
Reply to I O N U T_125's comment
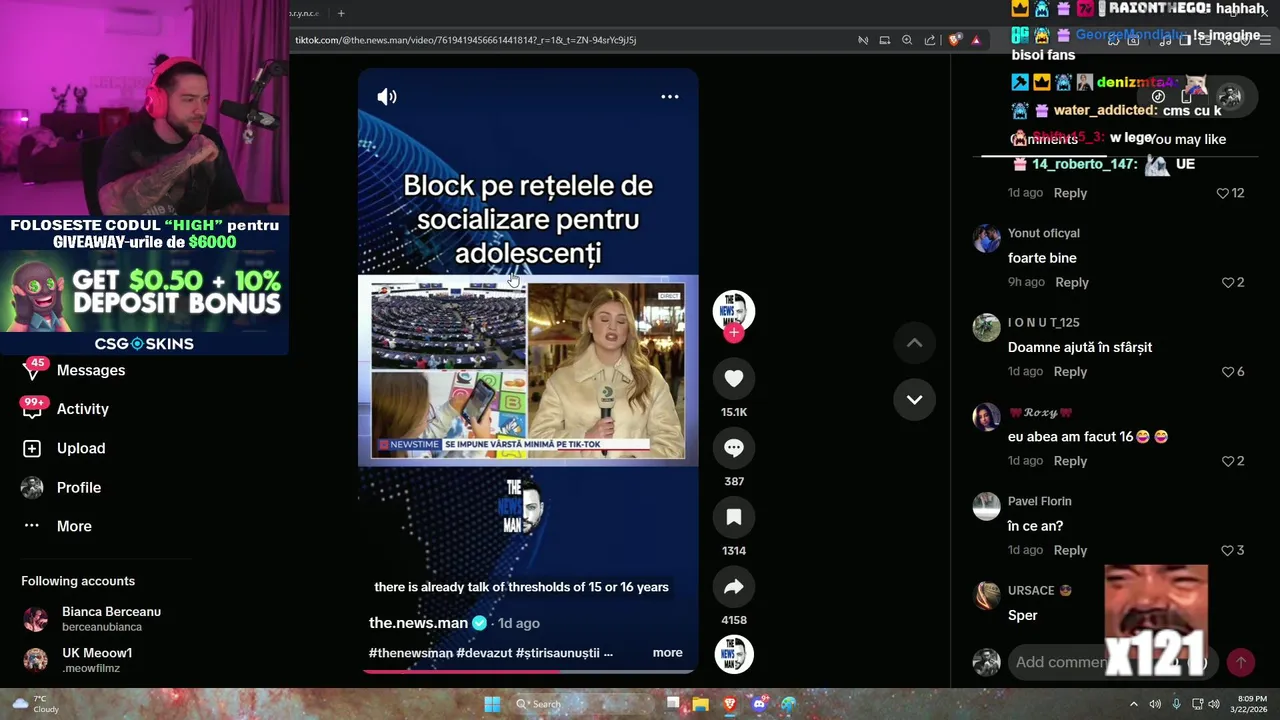[x=1070, y=371]
